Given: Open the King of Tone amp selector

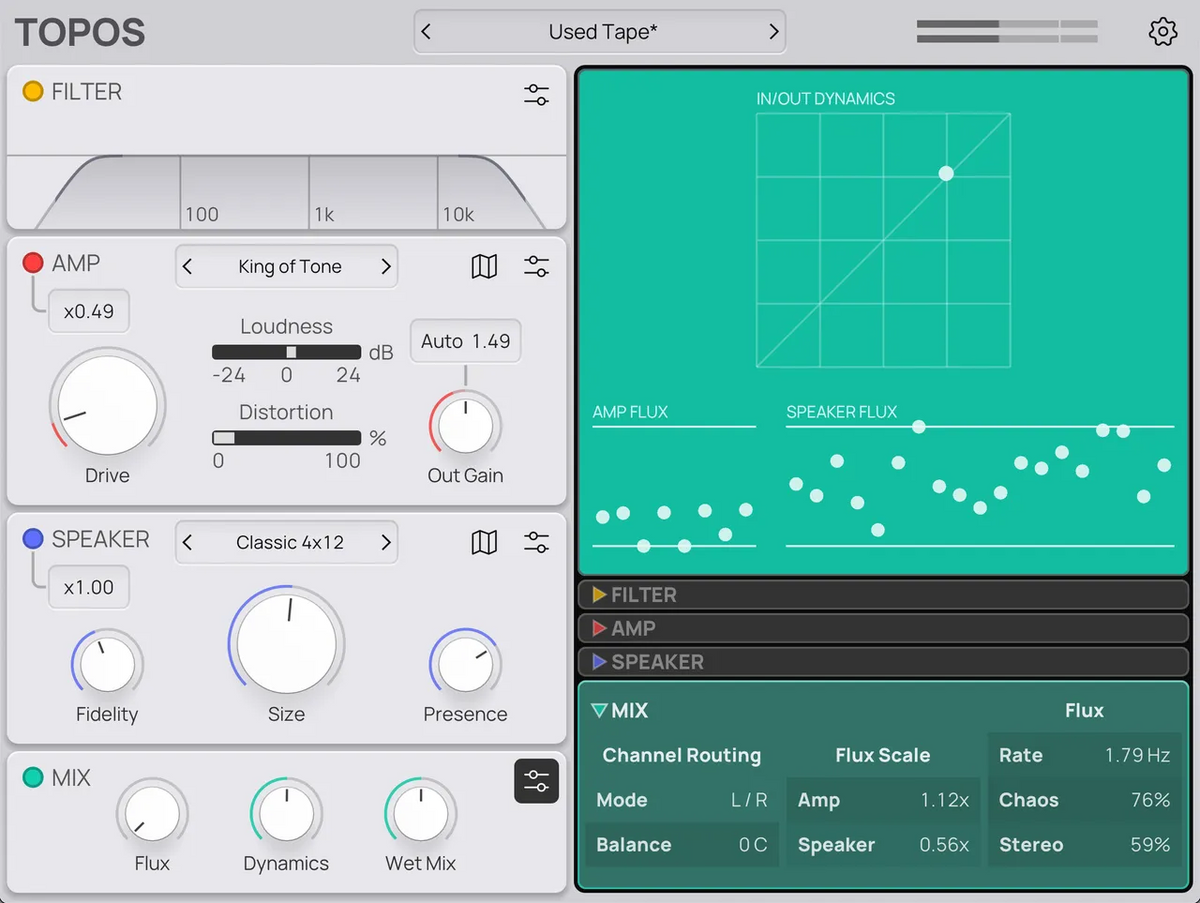Looking at the screenshot, I should (289, 267).
